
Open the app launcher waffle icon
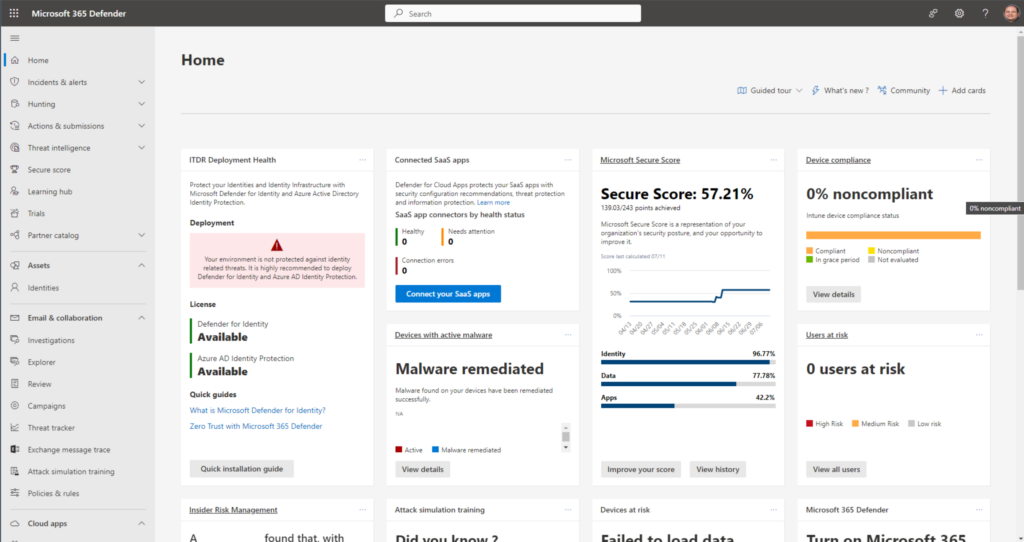[x=14, y=13]
